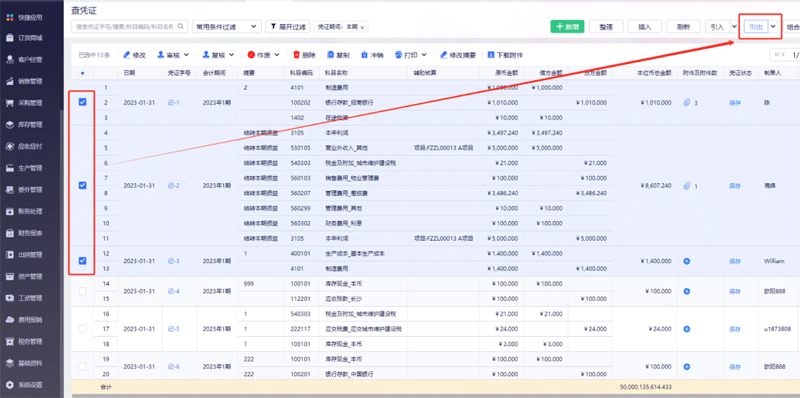The height and width of the screenshot is (398, 800).
Task: Open 库存管理 sidebar icon
Action: click(10, 125)
